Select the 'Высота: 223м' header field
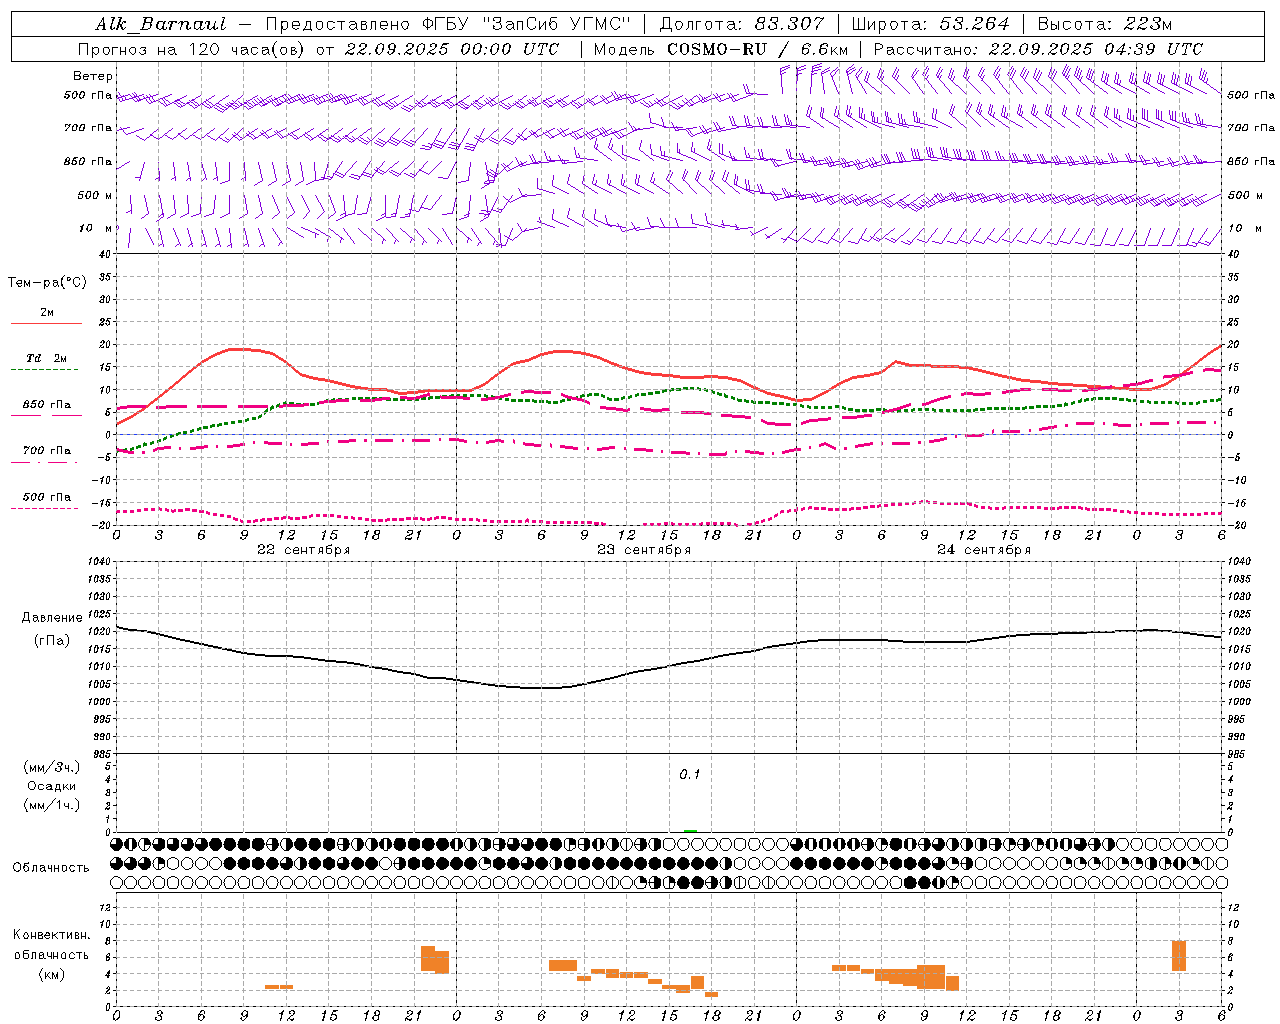The height and width of the screenshot is (1024, 1280). tap(1104, 24)
